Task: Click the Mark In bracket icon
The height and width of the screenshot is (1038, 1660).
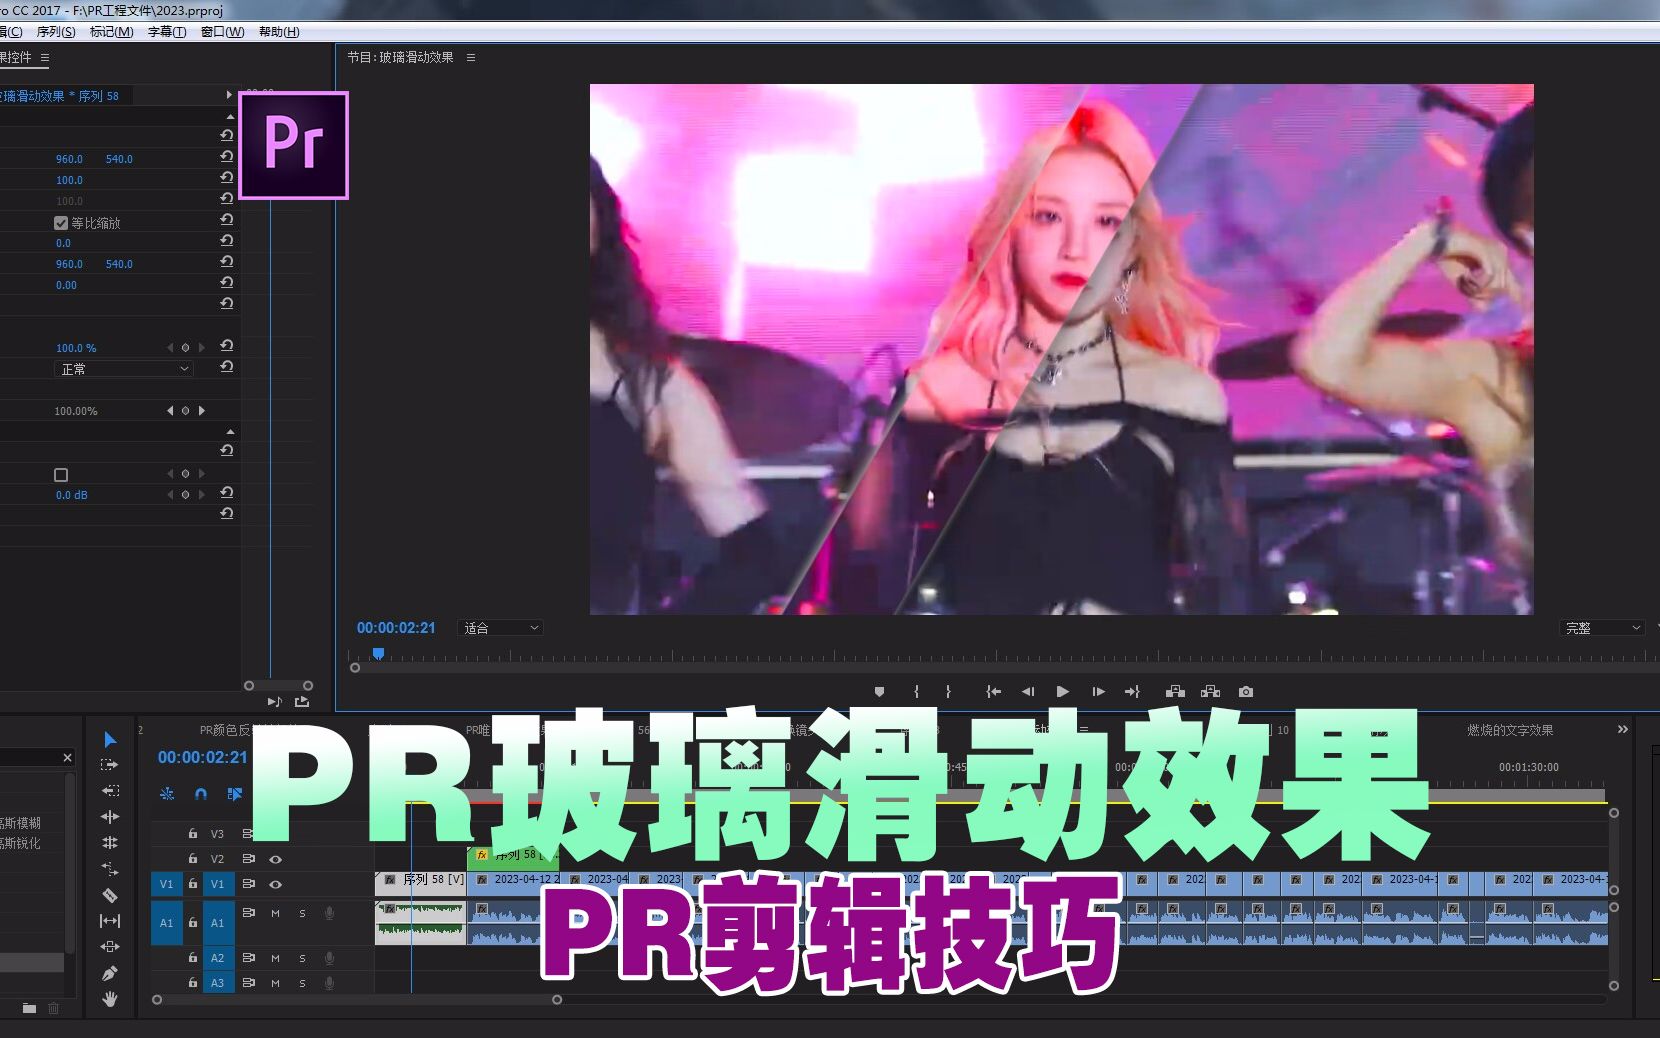Action: [916, 692]
